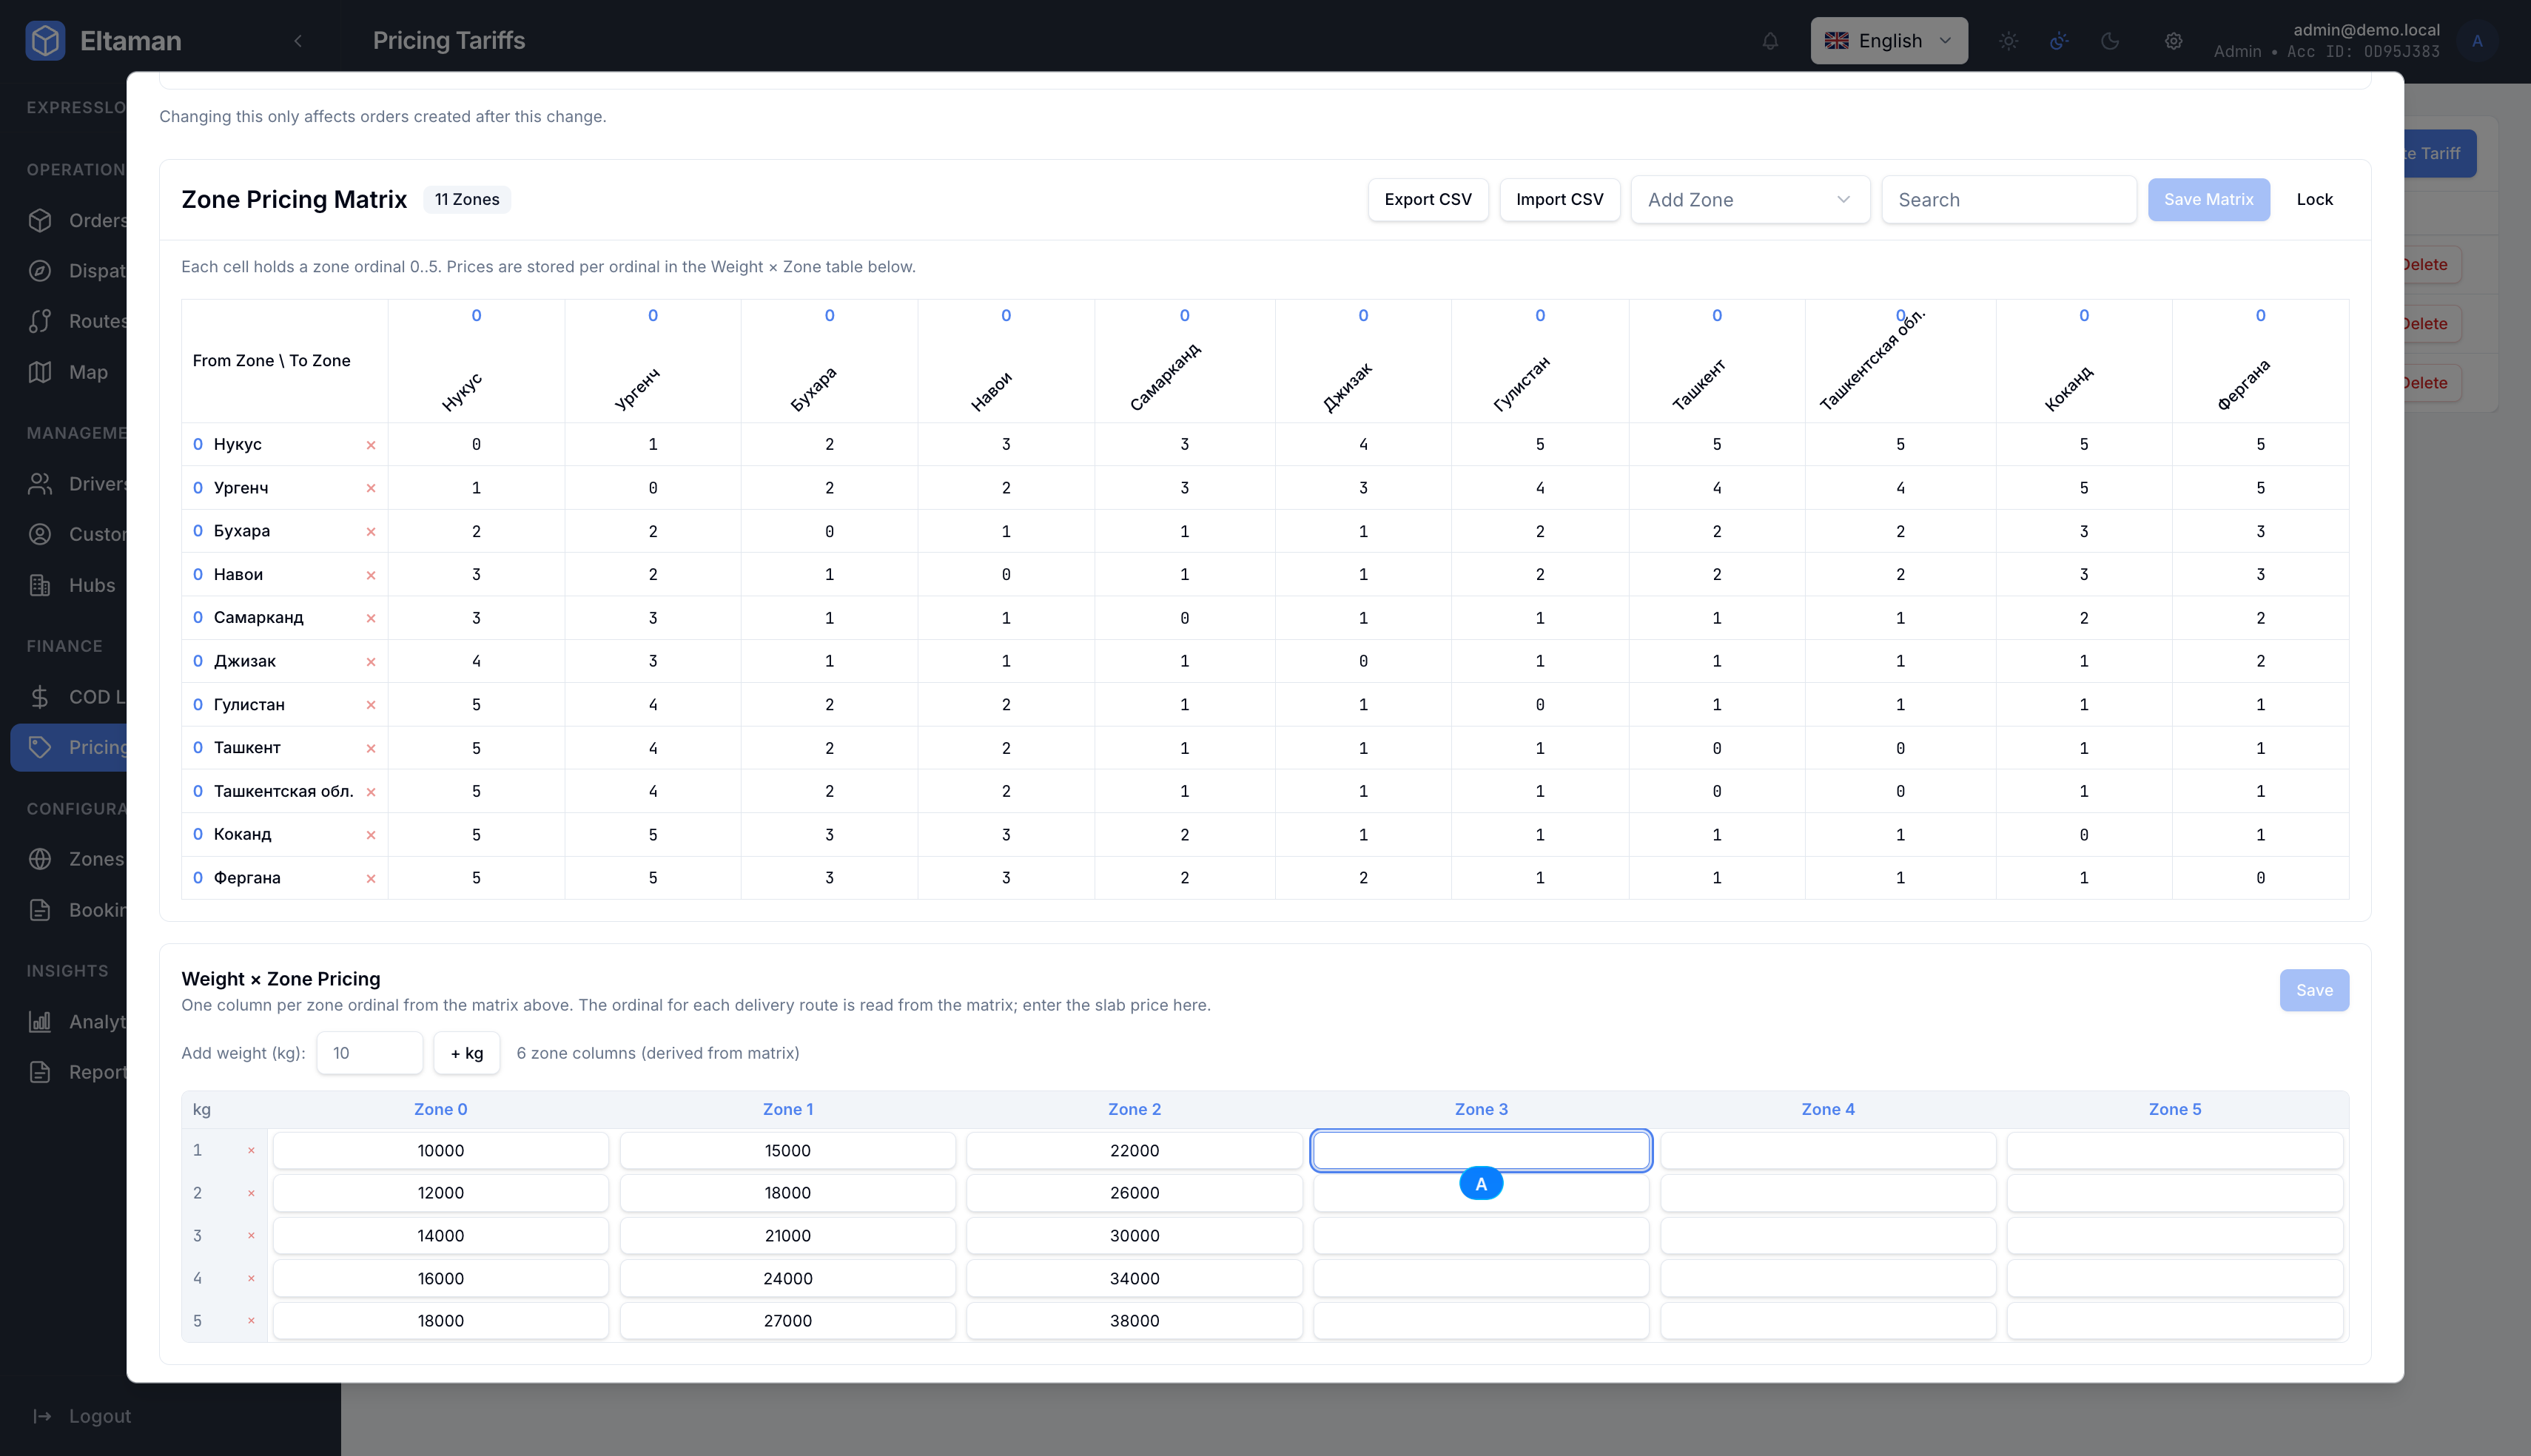Click the Eltaman cube logo
The image size is (2531, 1456).
click(x=45, y=41)
